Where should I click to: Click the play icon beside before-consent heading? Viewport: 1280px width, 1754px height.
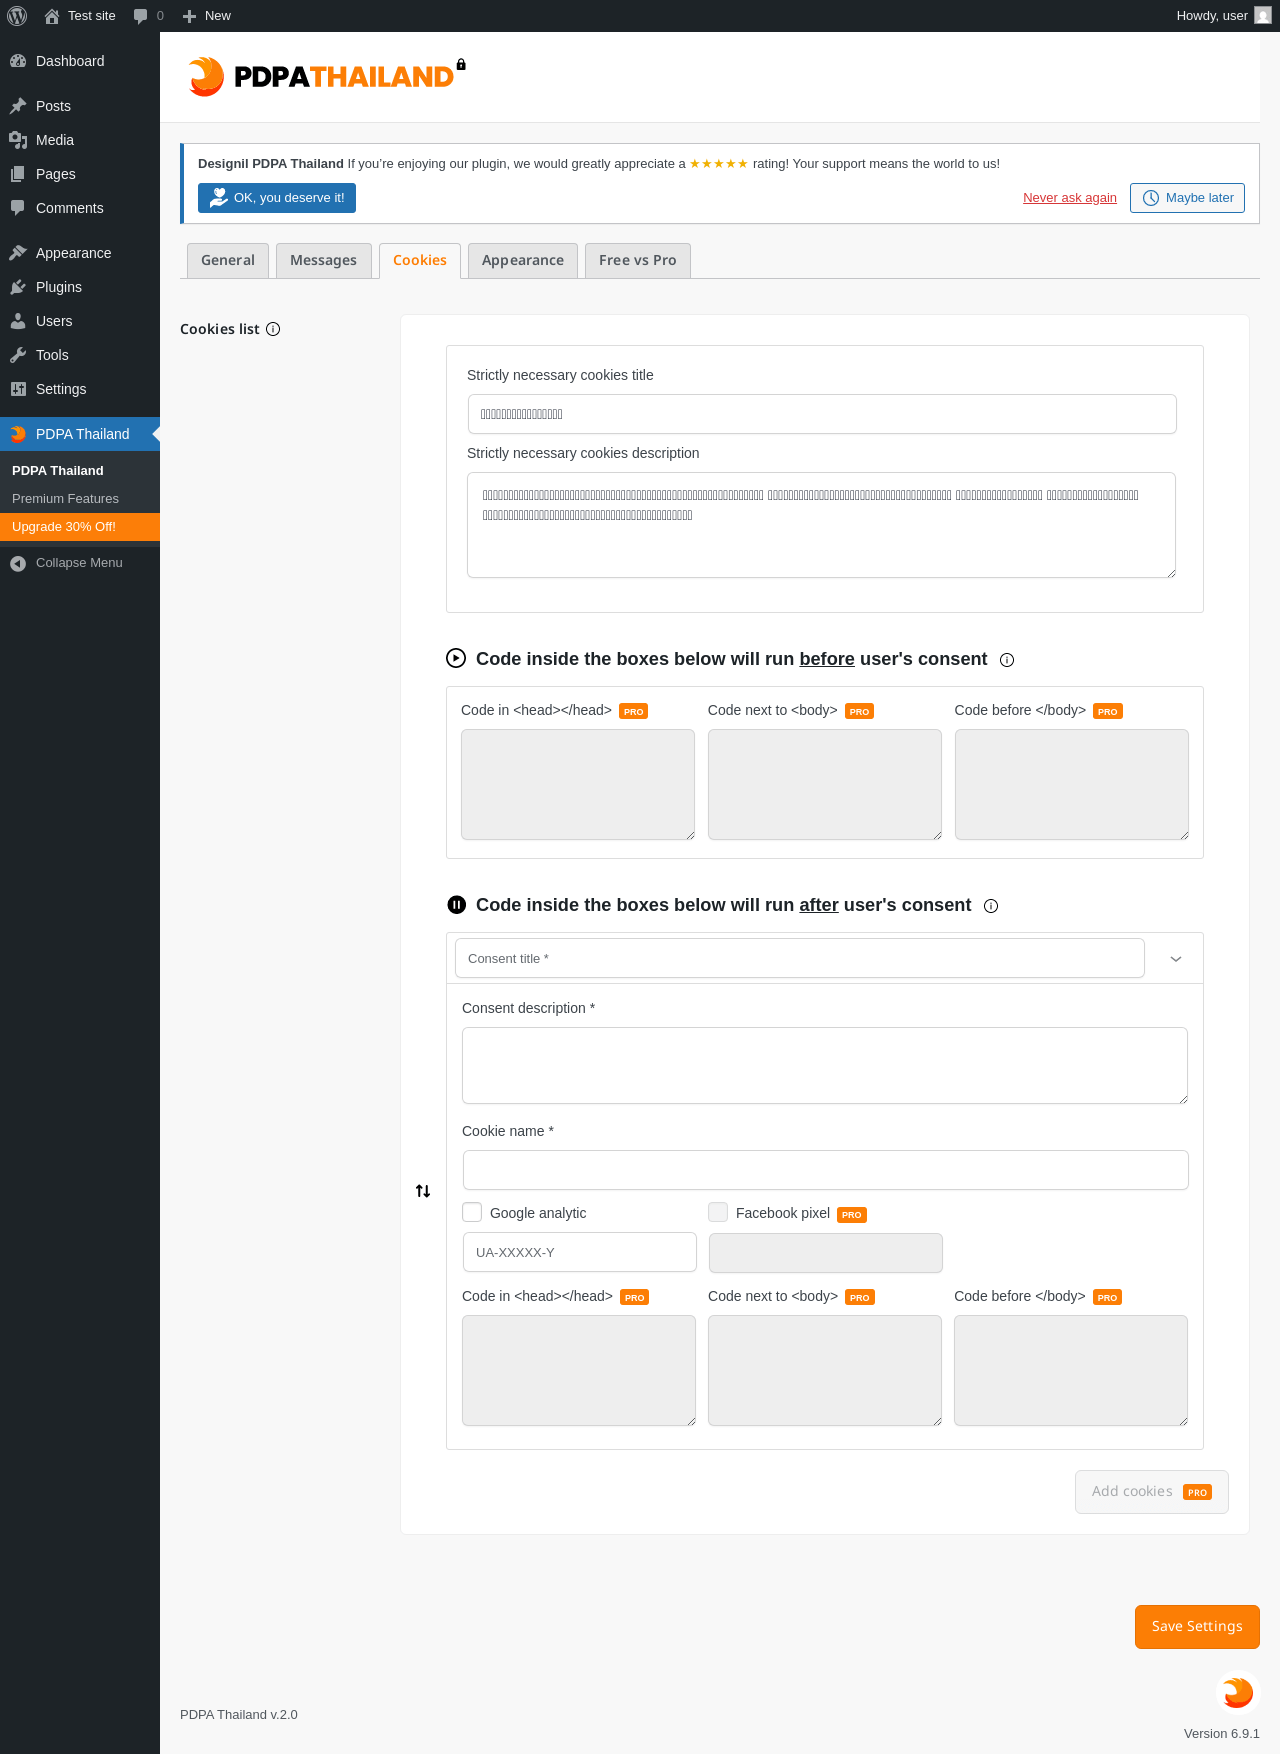click(x=456, y=658)
